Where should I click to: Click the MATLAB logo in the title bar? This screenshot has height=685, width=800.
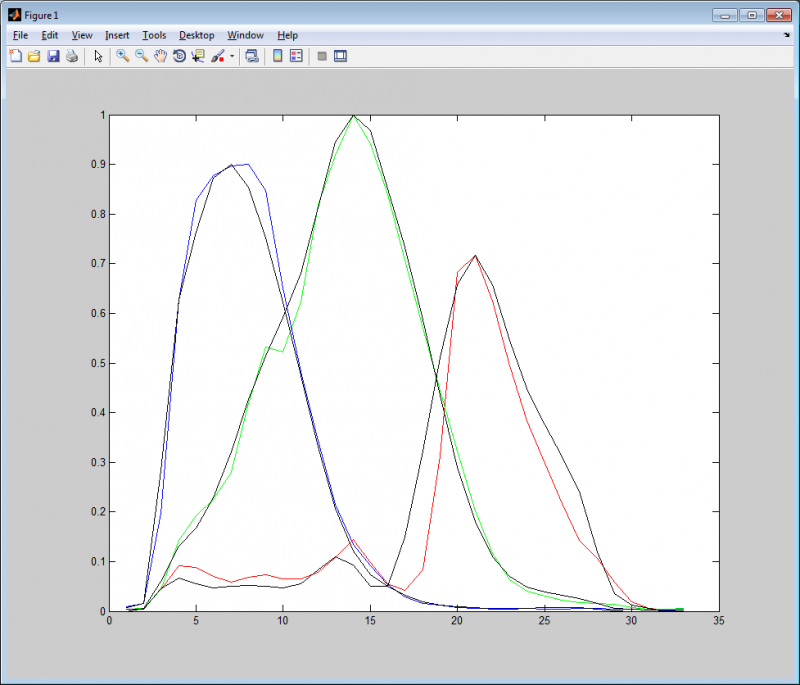click(x=14, y=15)
